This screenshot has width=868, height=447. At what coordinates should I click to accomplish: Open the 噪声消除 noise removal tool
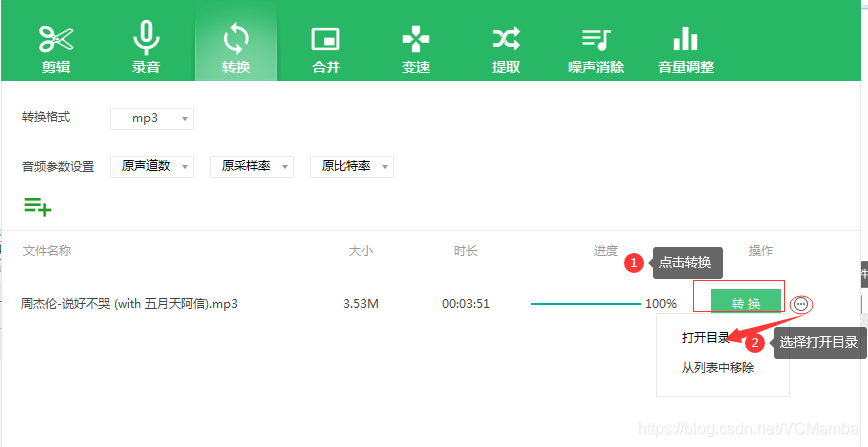pos(596,49)
